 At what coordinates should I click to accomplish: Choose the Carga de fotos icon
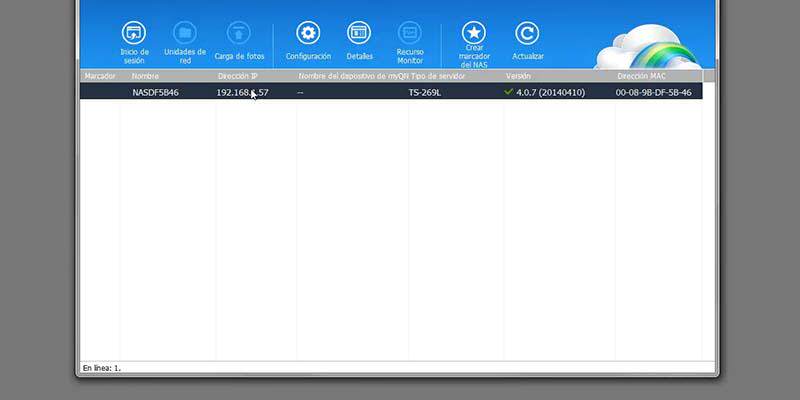pyautogui.click(x=239, y=33)
